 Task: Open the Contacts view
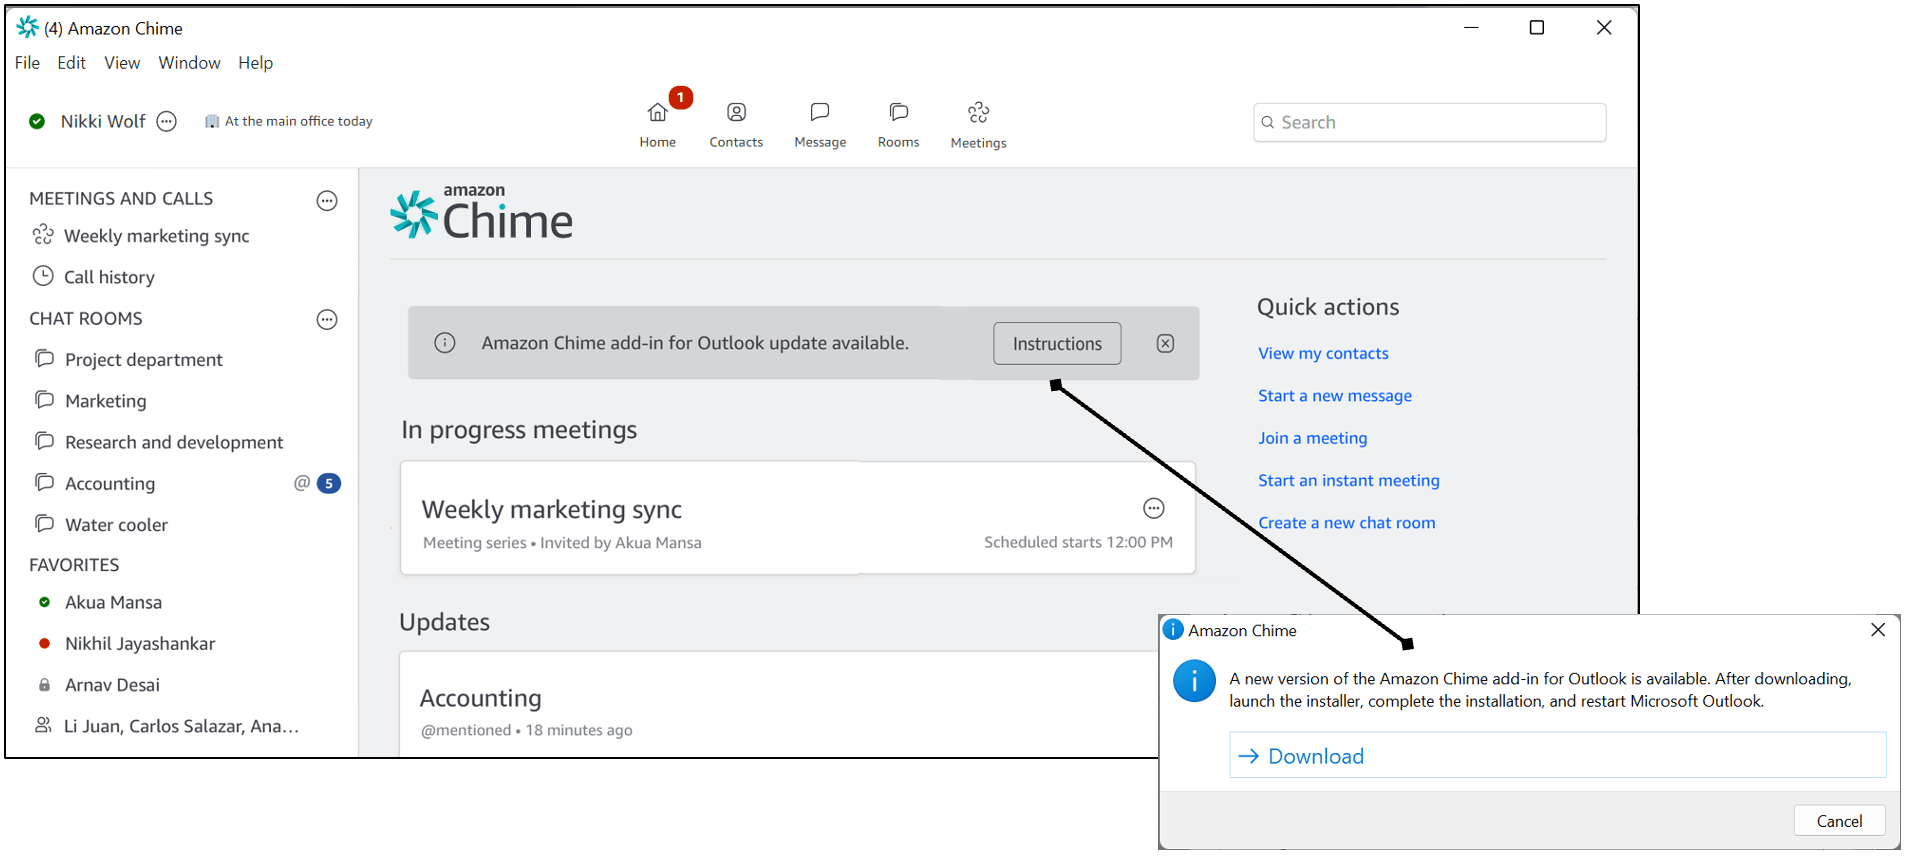point(736,125)
